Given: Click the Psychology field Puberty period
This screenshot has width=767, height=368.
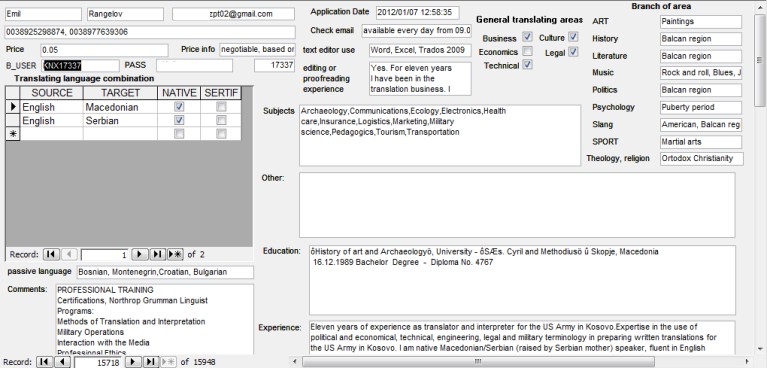Looking at the screenshot, I should coord(700,108).
